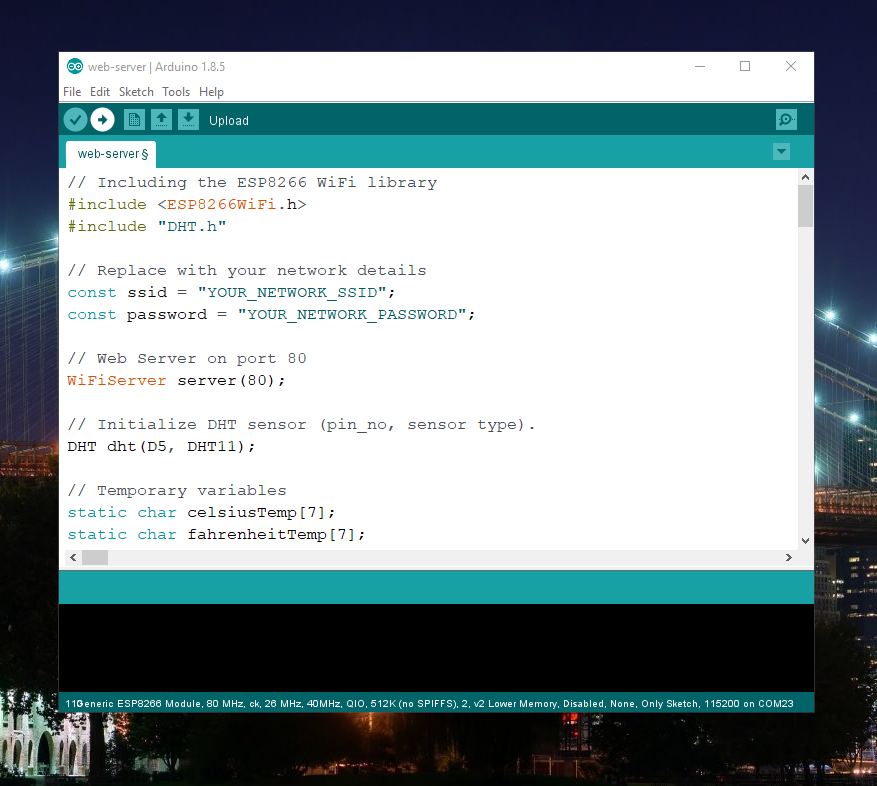Create a new sketch via toolbar icon
Image resolution: width=877 pixels, height=786 pixels.
click(134, 120)
